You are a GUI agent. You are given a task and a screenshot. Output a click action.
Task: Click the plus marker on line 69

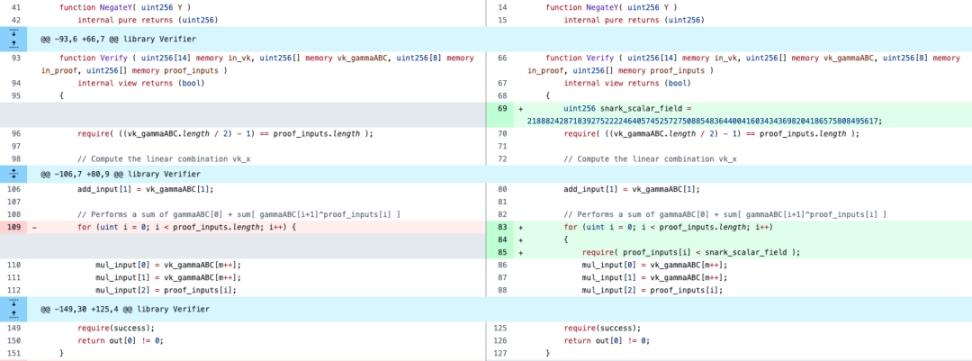coord(521,109)
